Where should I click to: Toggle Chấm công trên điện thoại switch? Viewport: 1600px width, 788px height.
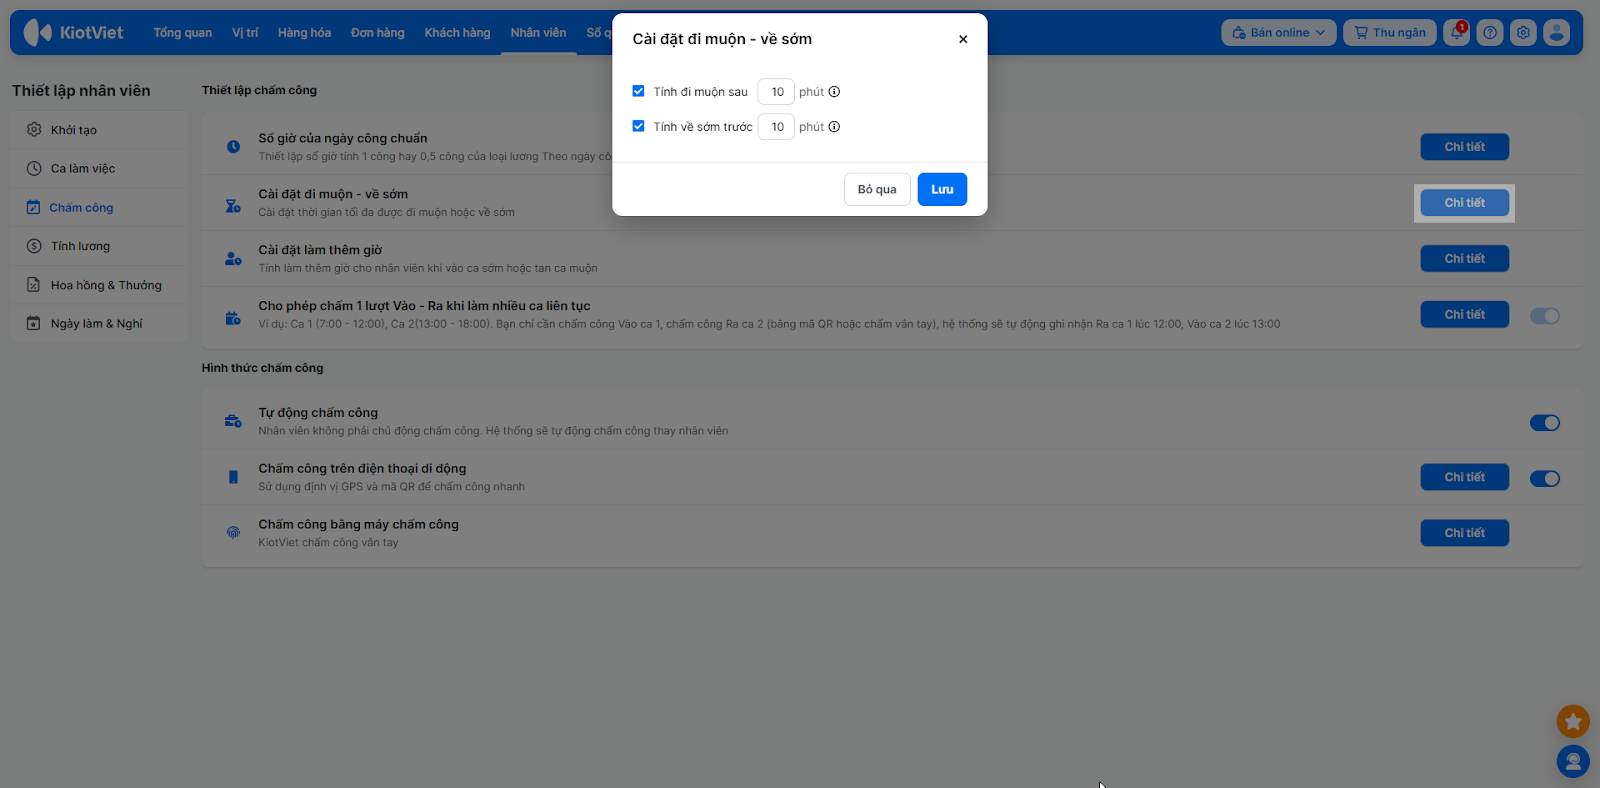click(1545, 479)
